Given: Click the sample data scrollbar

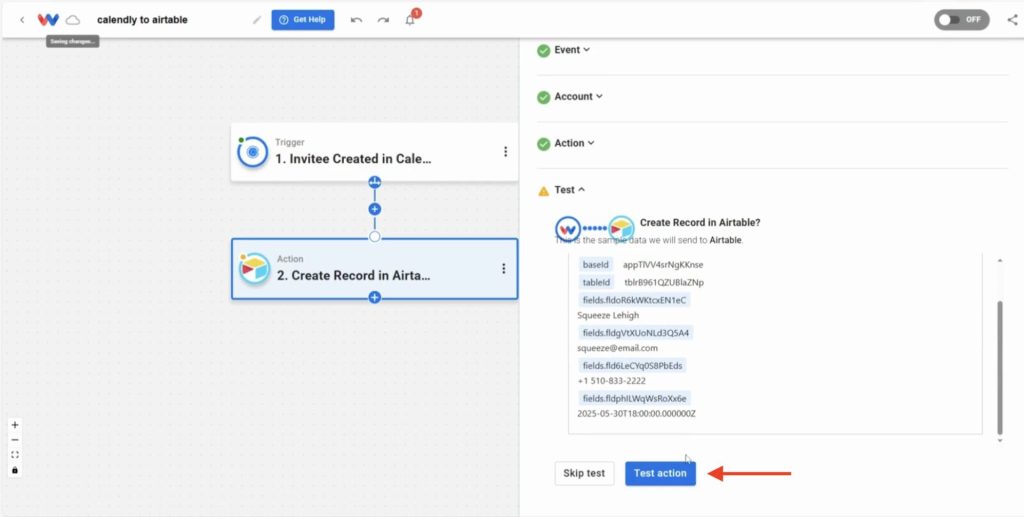Looking at the screenshot, I should 1000,368.
